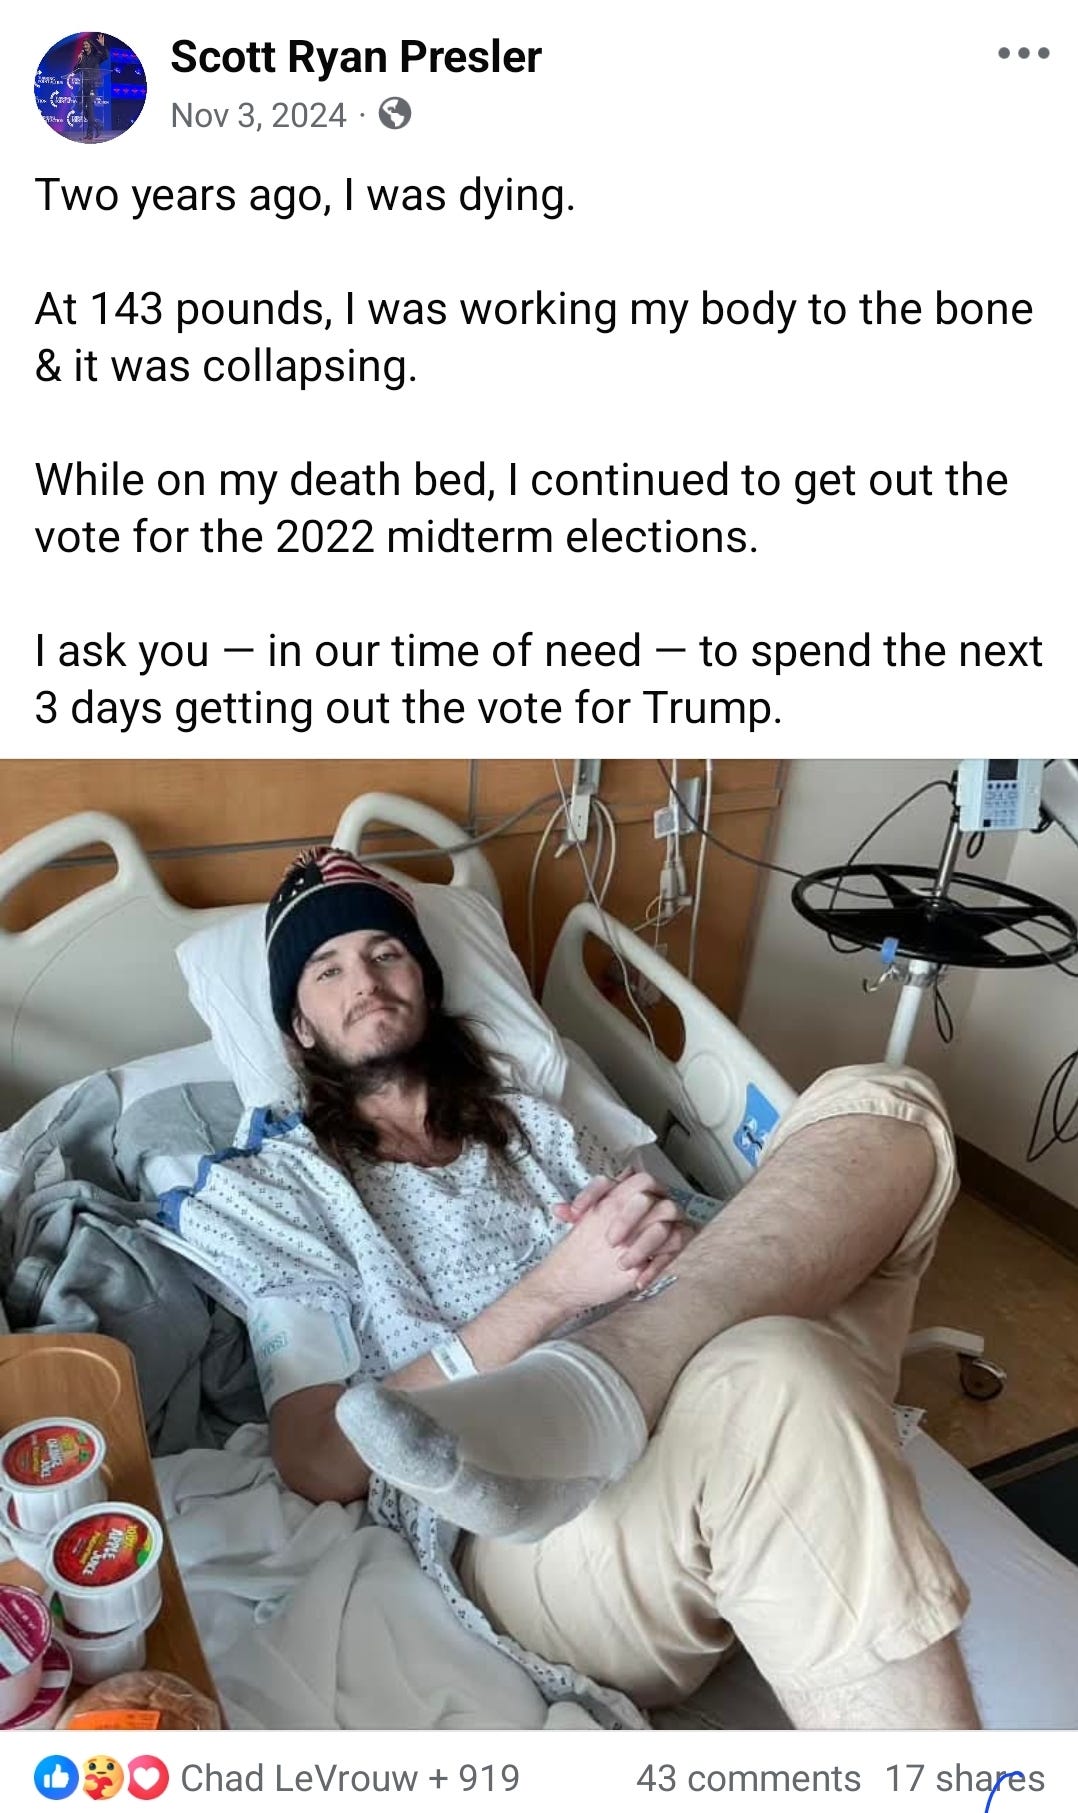Click the globe public-audience icon

point(395,114)
